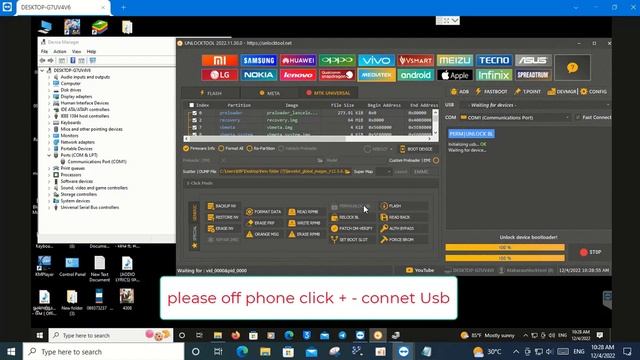Open DEVMGR device manager shortcut
The height and width of the screenshot is (360, 640).
click(x=562, y=92)
